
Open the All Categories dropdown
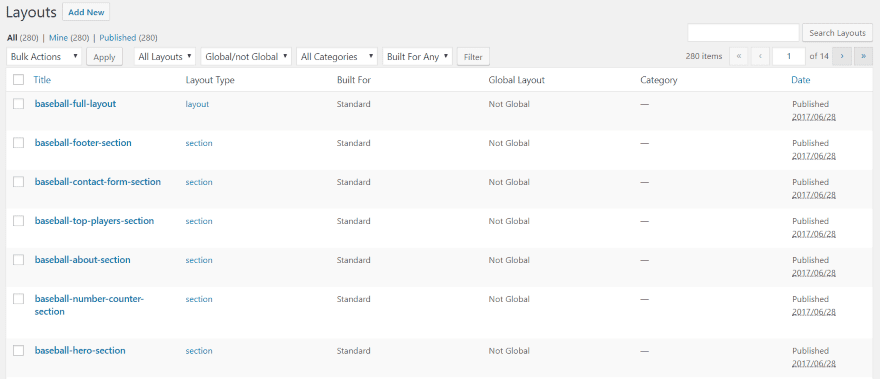click(x=337, y=57)
